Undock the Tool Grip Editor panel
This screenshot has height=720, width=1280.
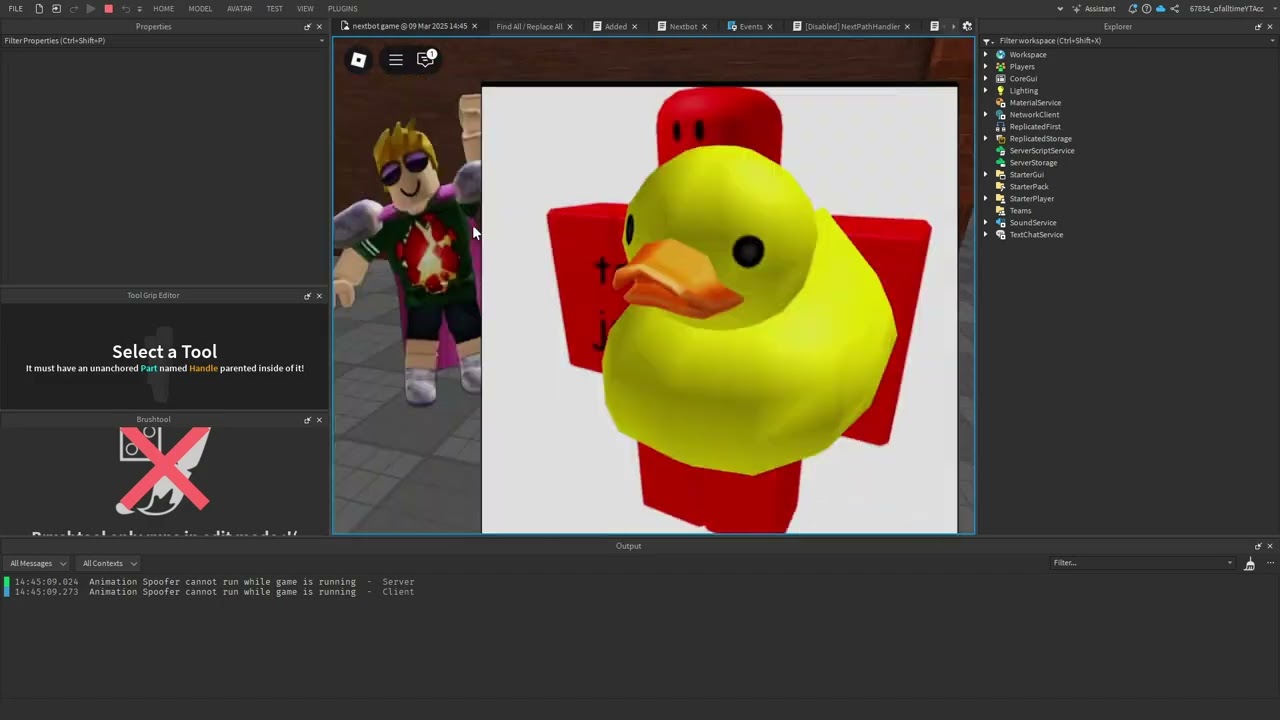coord(307,296)
